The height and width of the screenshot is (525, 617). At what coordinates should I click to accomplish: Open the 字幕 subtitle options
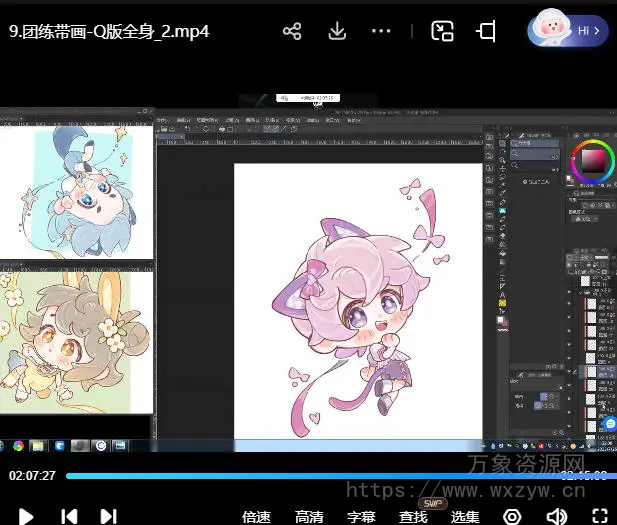coord(361,516)
